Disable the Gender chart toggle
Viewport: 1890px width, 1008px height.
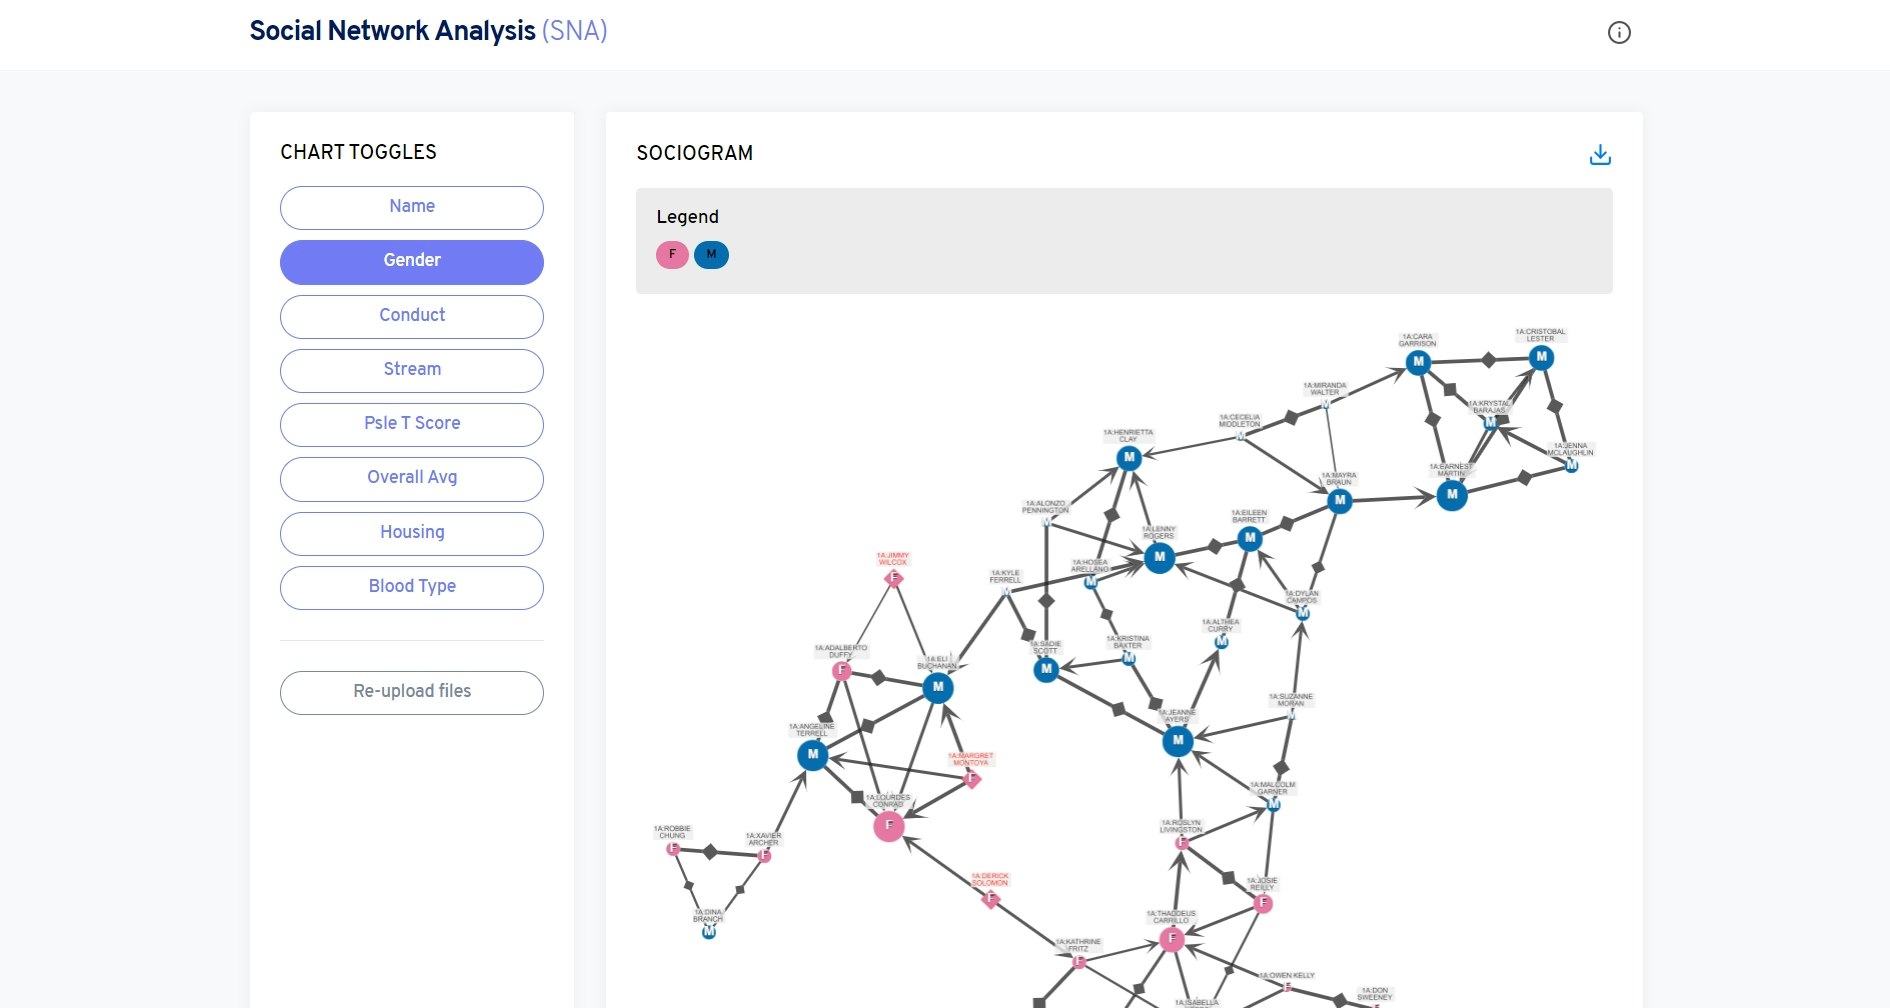[x=411, y=261]
